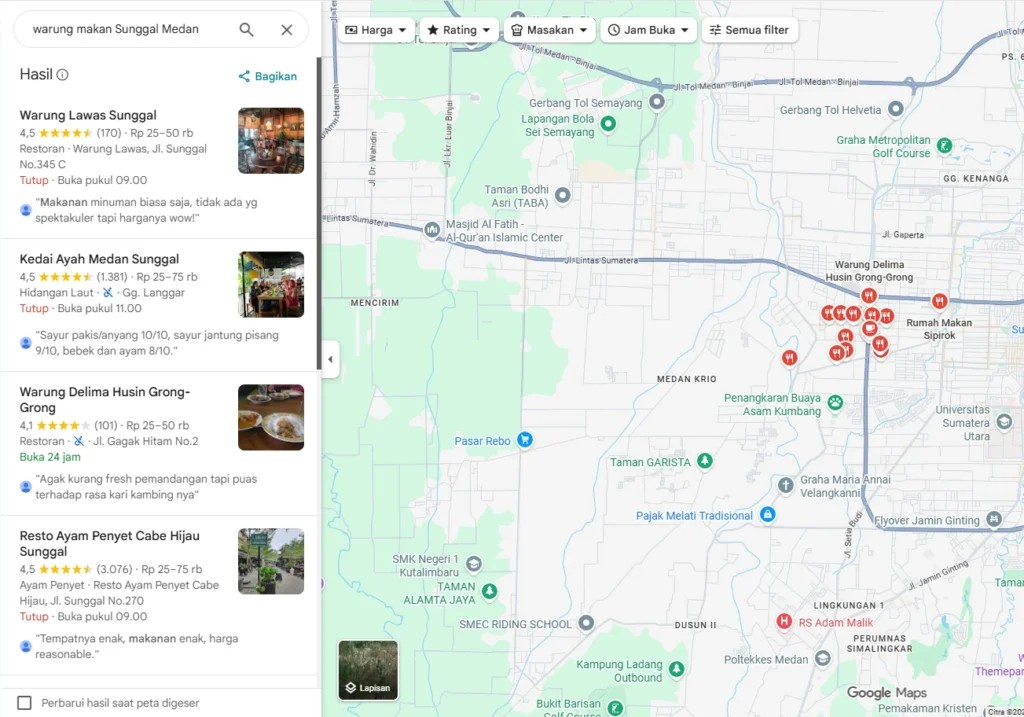View Warung Lawas Sunggal photo thumbnail

tap(271, 140)
